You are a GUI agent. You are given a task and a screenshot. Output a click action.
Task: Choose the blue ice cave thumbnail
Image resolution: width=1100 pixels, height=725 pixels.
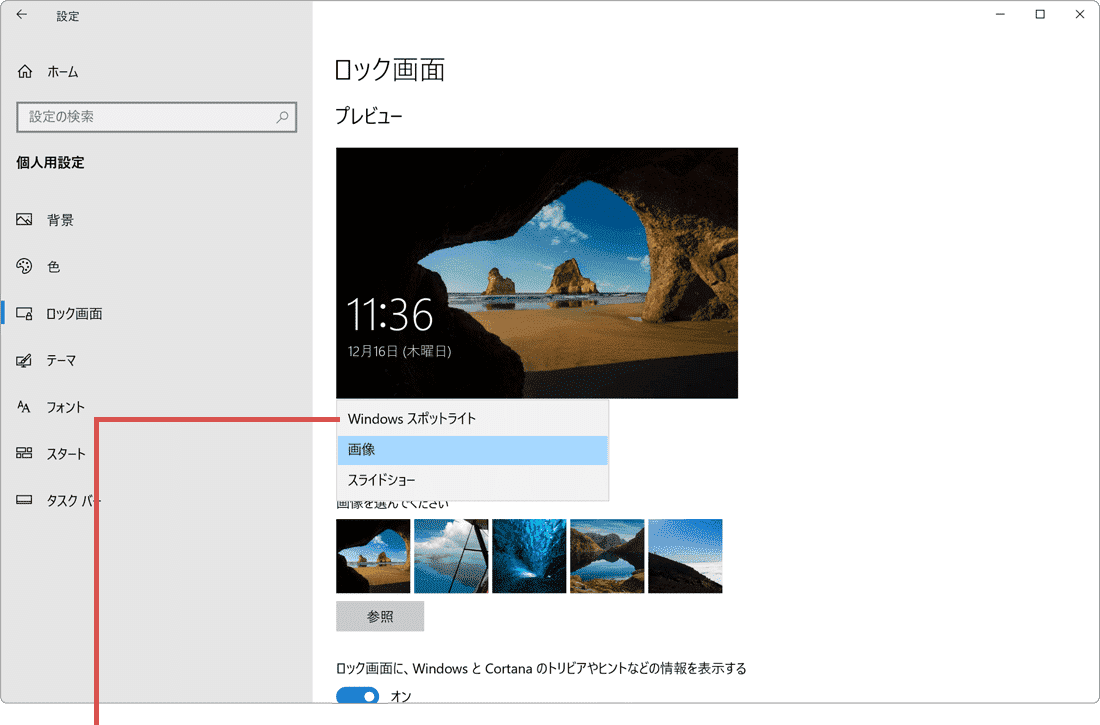click(529, 556)
